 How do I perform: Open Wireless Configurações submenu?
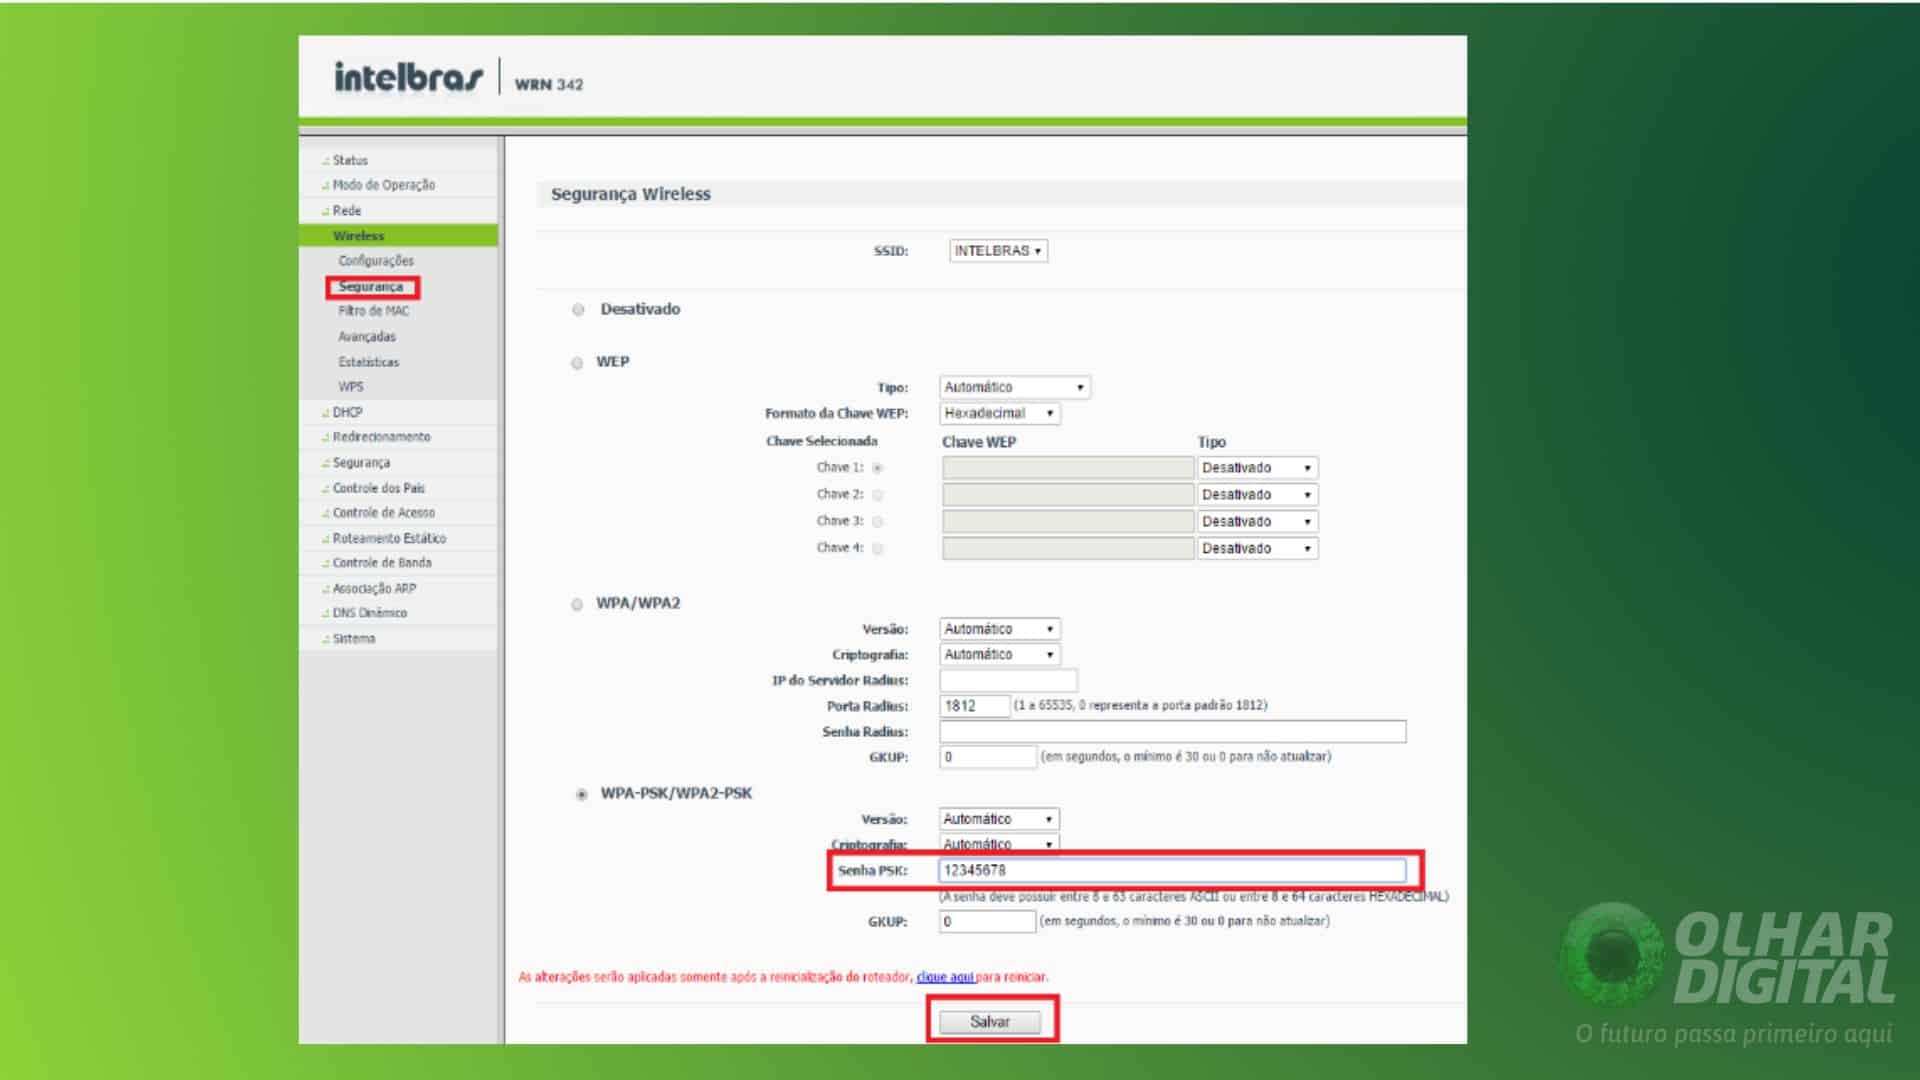point(376,261)
